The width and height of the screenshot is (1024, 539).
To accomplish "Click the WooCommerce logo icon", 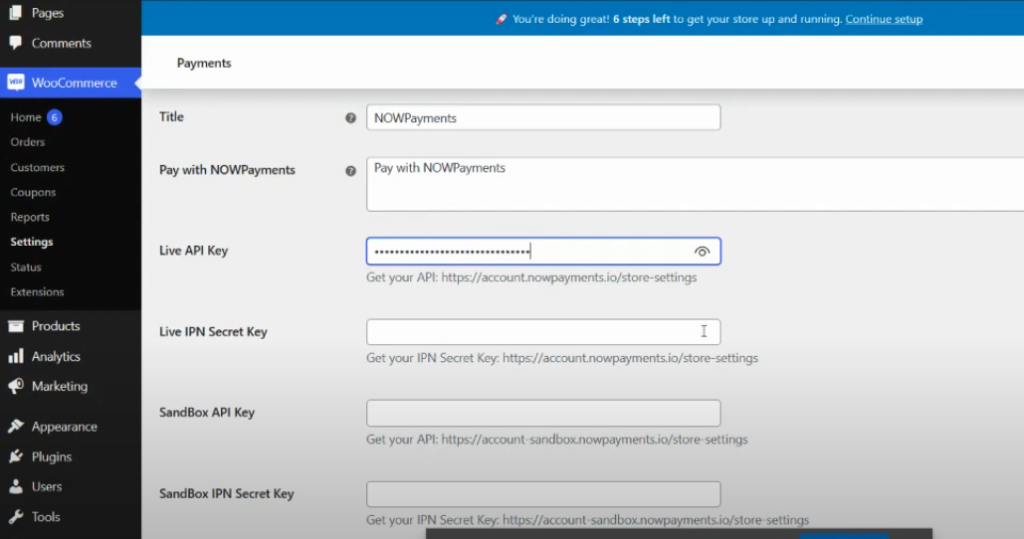I will click(16, 83).
